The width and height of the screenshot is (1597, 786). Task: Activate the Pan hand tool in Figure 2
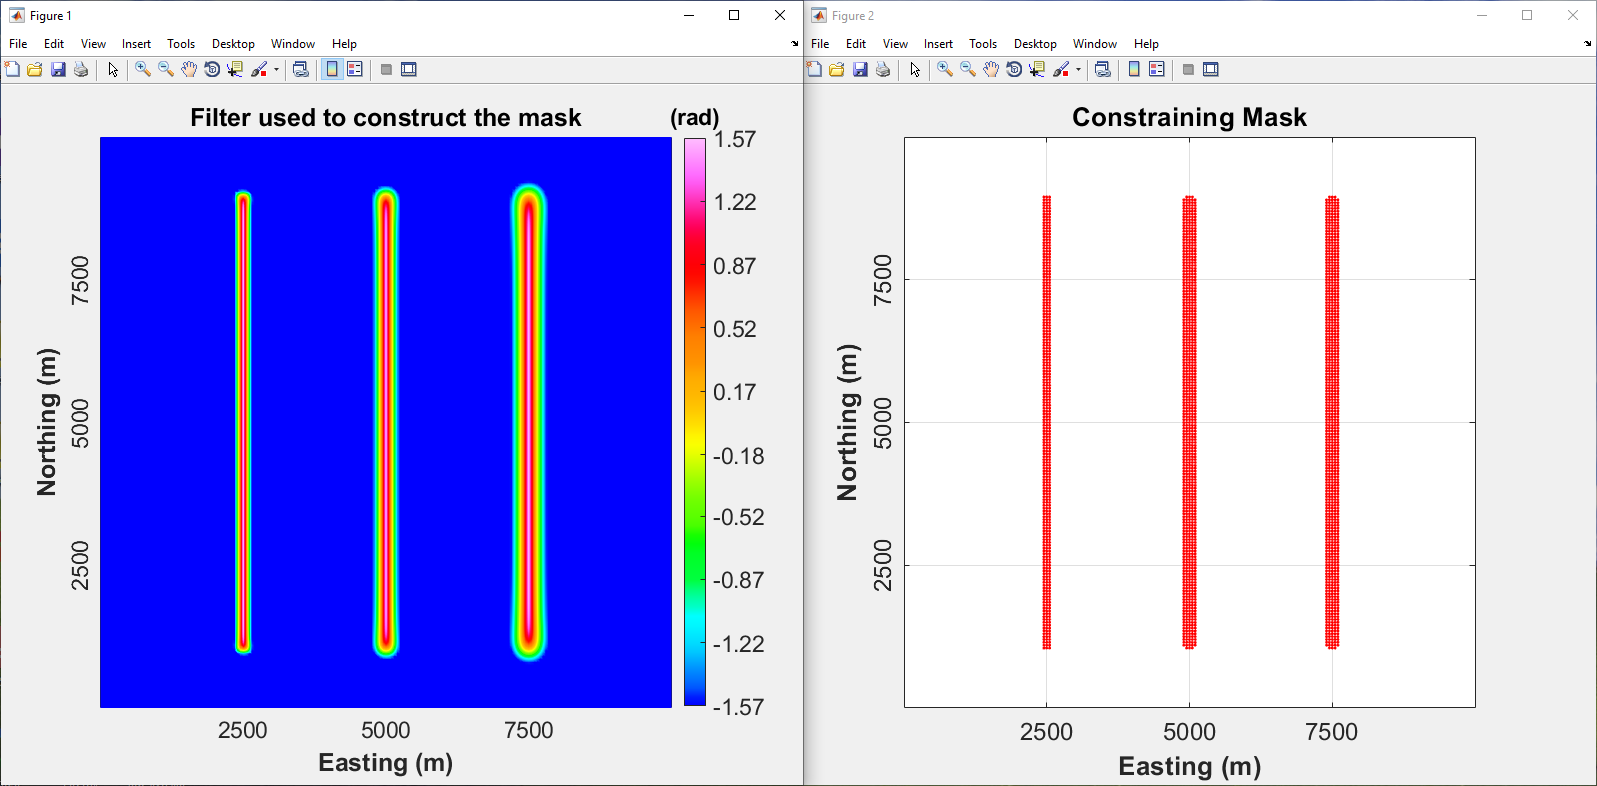click(x=991, y=69)
